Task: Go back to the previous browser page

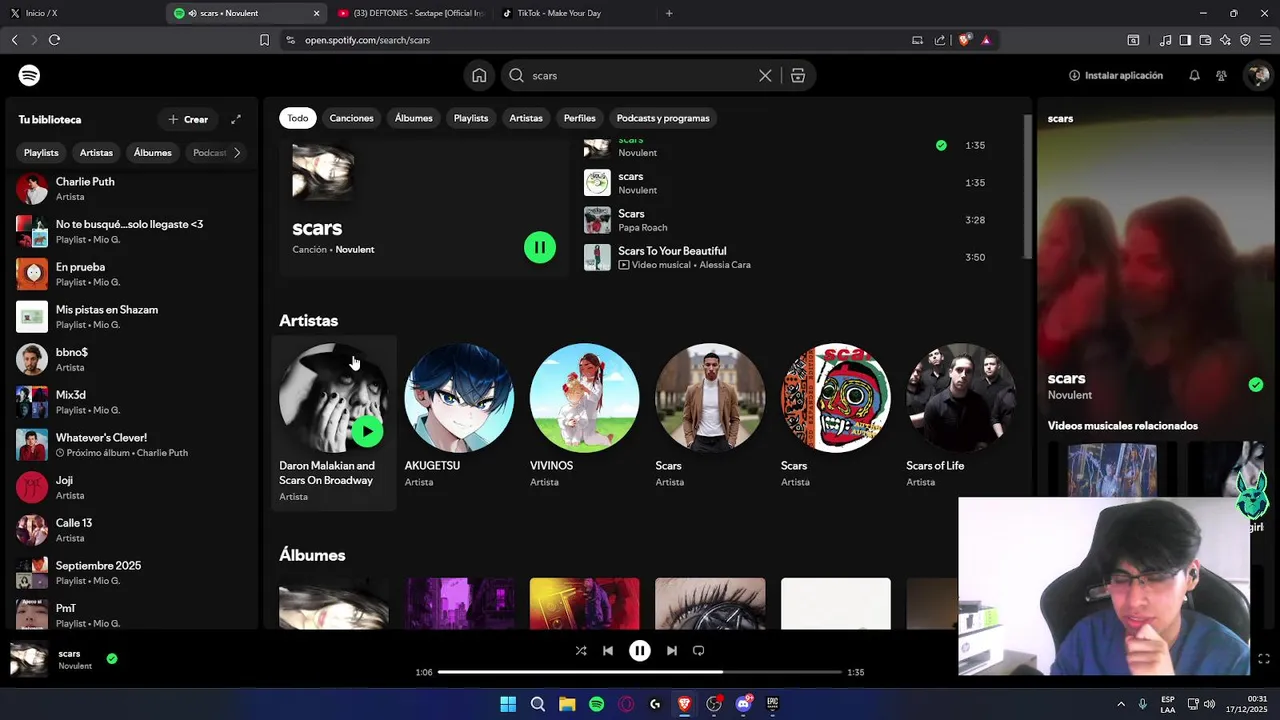Action: click(14, 40)
